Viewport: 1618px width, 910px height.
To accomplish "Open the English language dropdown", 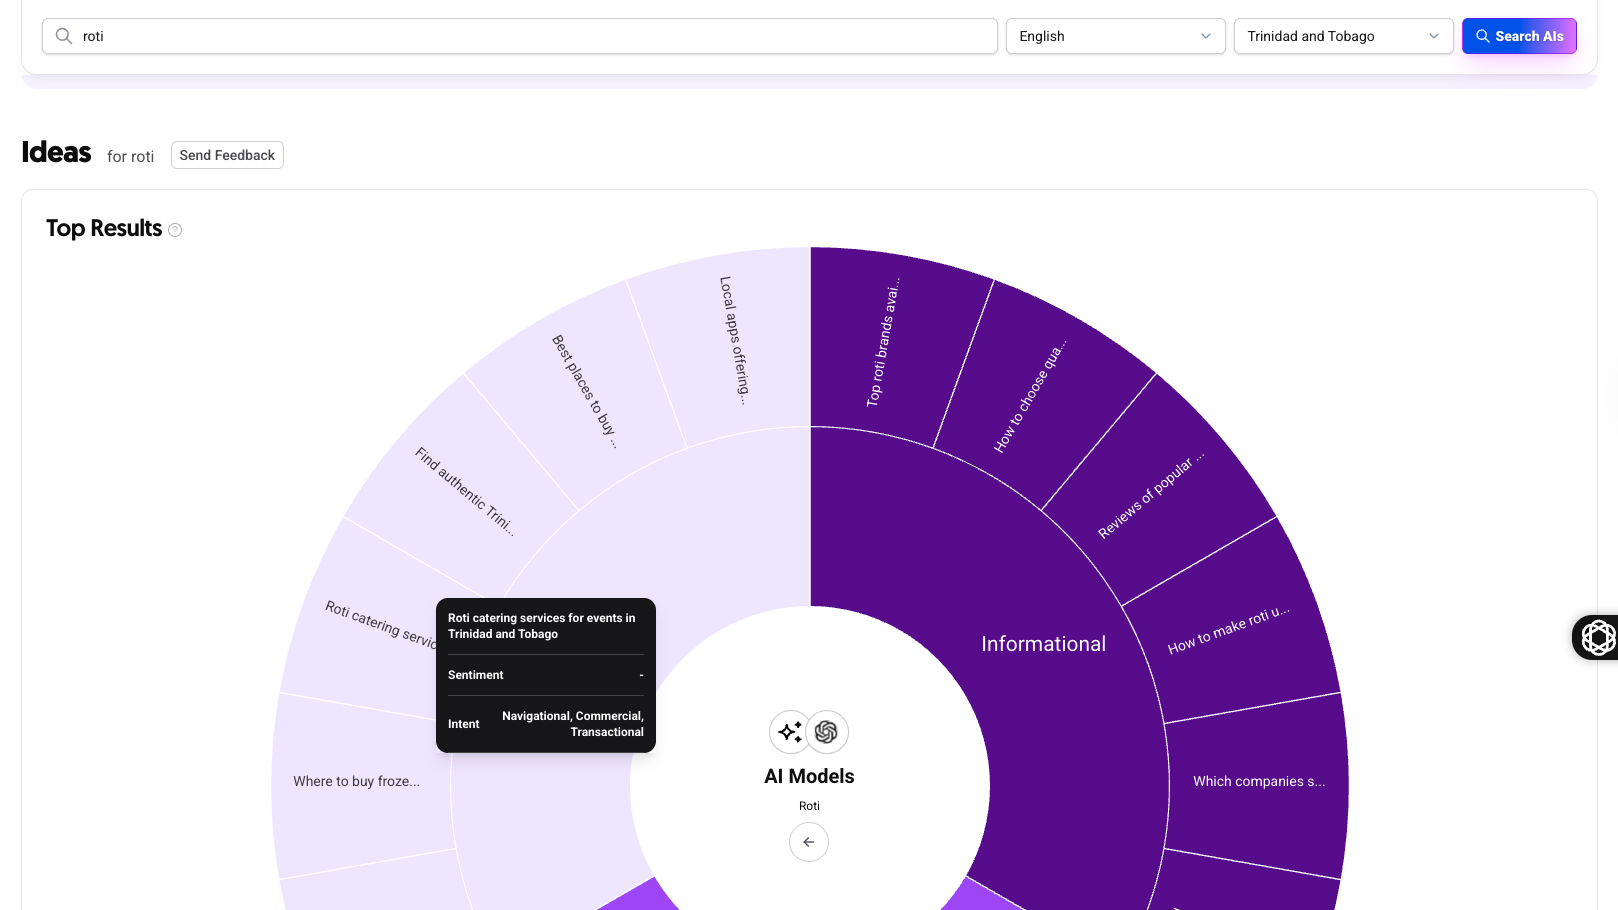I will tap(1114, 36).
